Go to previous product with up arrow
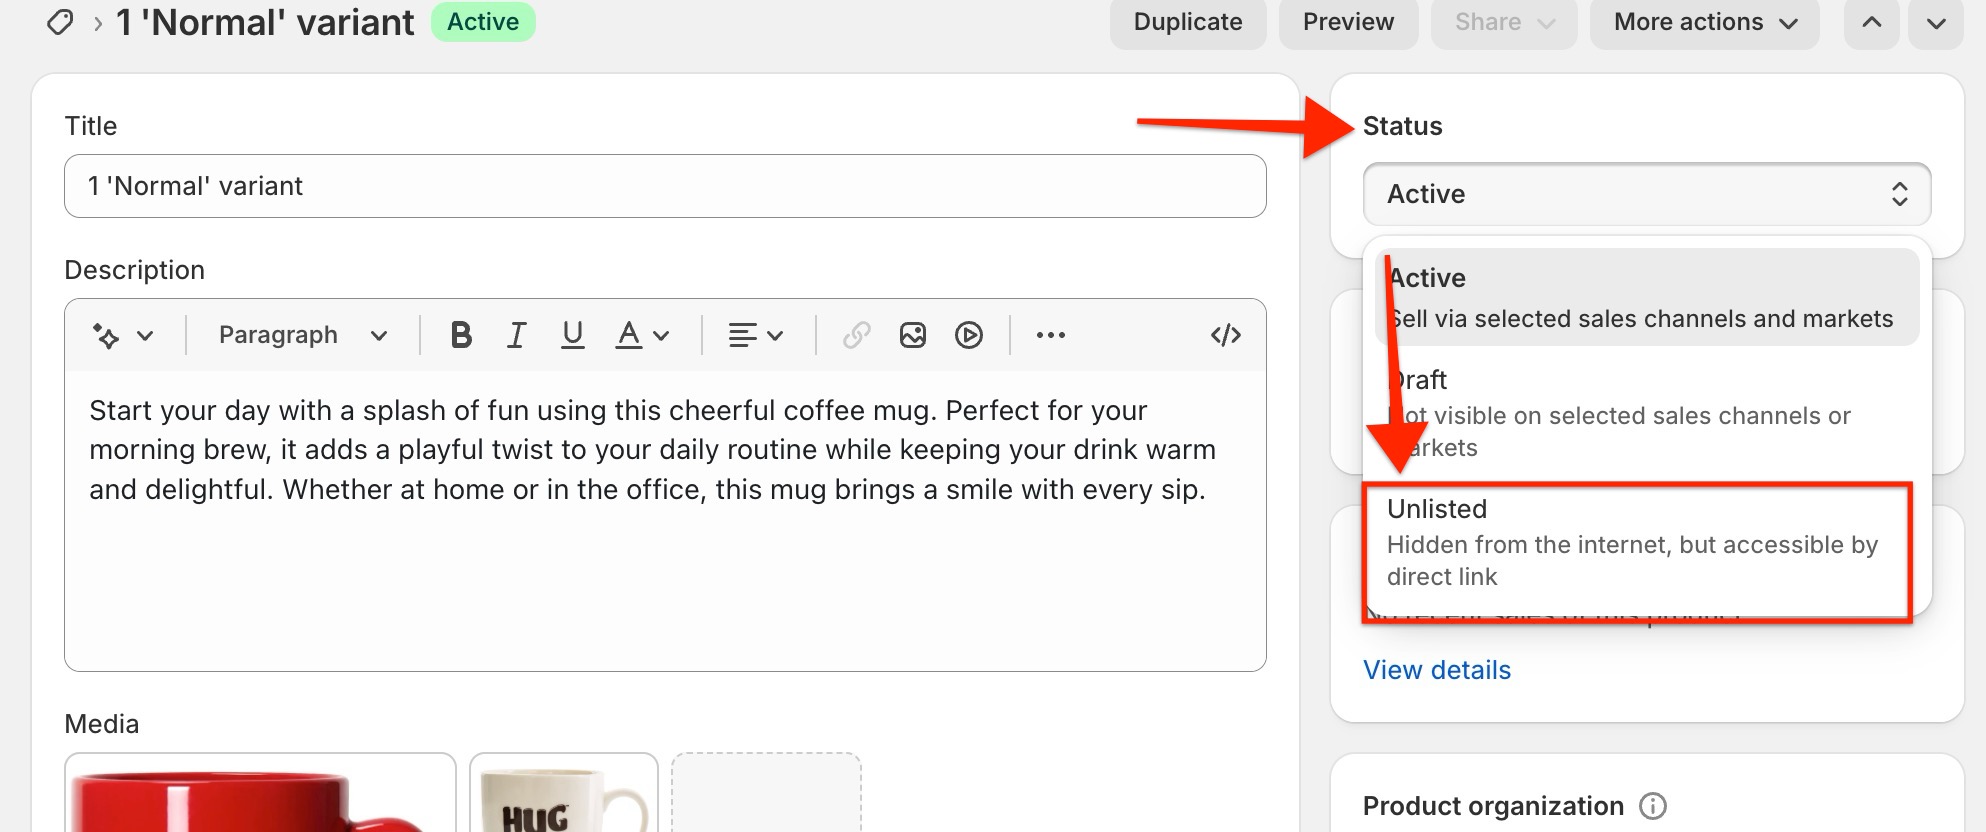The width and height of the screenshot is (1986, 832). 1872,22
